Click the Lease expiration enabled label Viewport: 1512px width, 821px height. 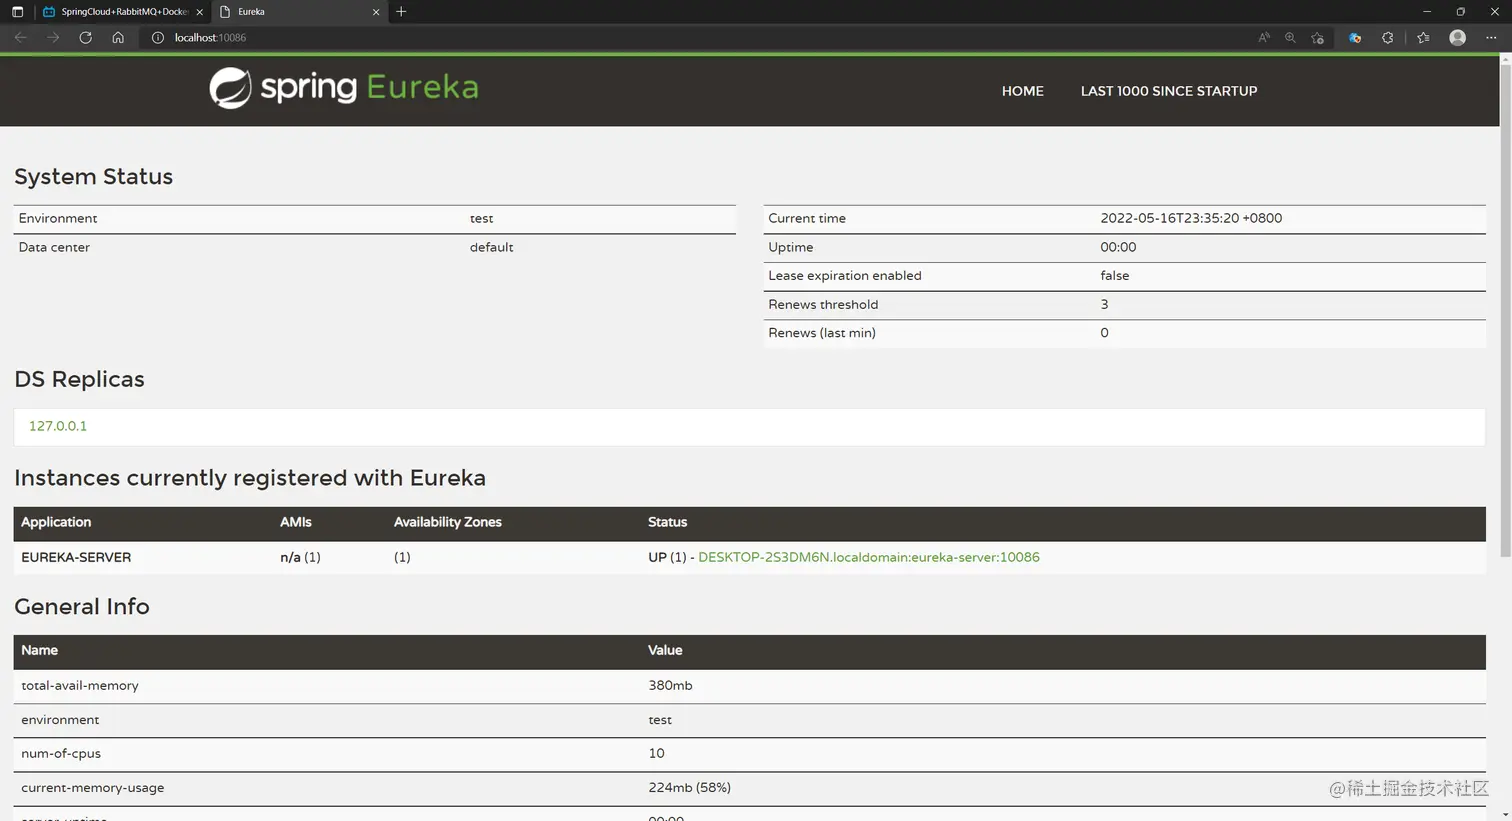(845, 276)
